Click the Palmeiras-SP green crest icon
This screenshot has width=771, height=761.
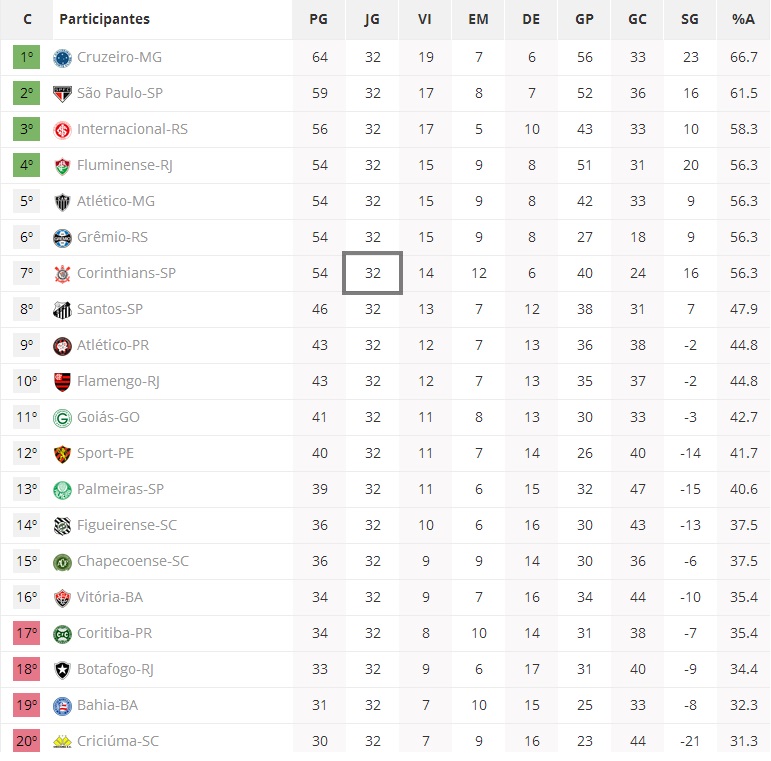pos(62,490)
